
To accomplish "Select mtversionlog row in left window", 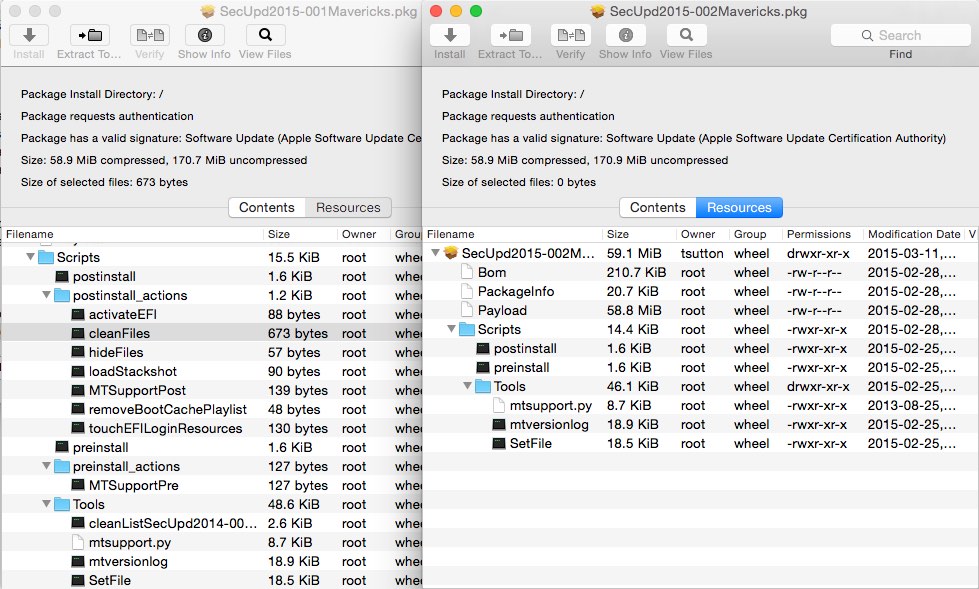I will pyautogui.click(x=212, y=562).
